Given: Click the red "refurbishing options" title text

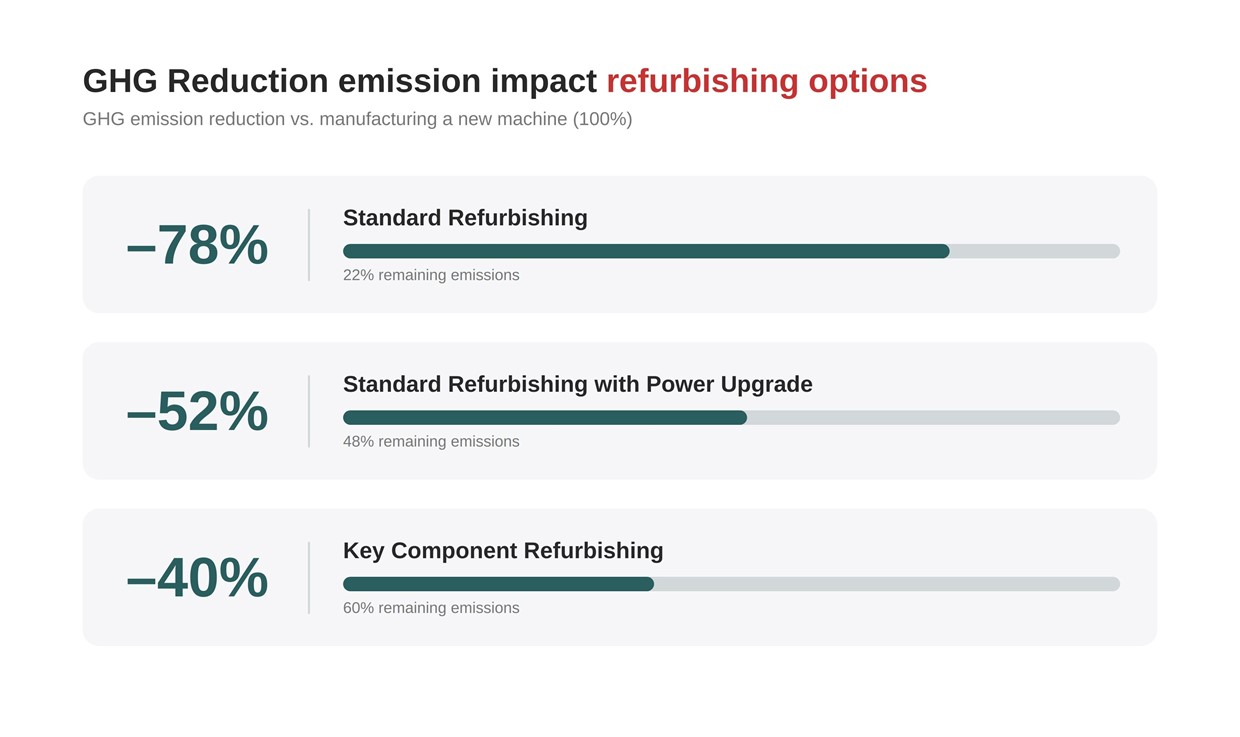Looking at the screenshot, I should (766, 81).
